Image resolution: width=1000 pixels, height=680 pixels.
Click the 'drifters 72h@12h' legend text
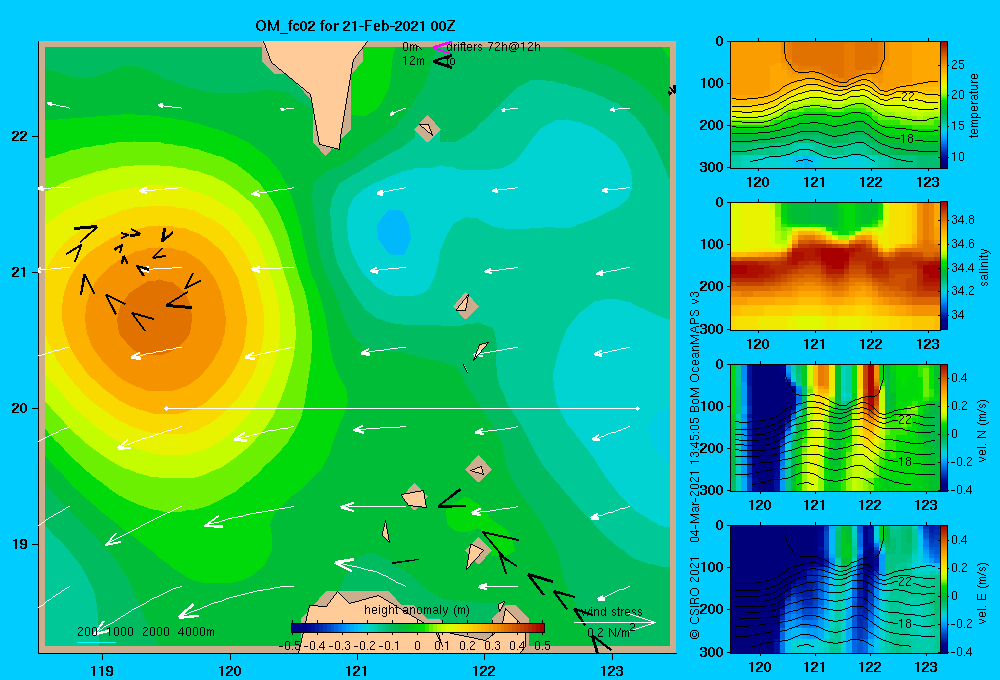(494, 47)
